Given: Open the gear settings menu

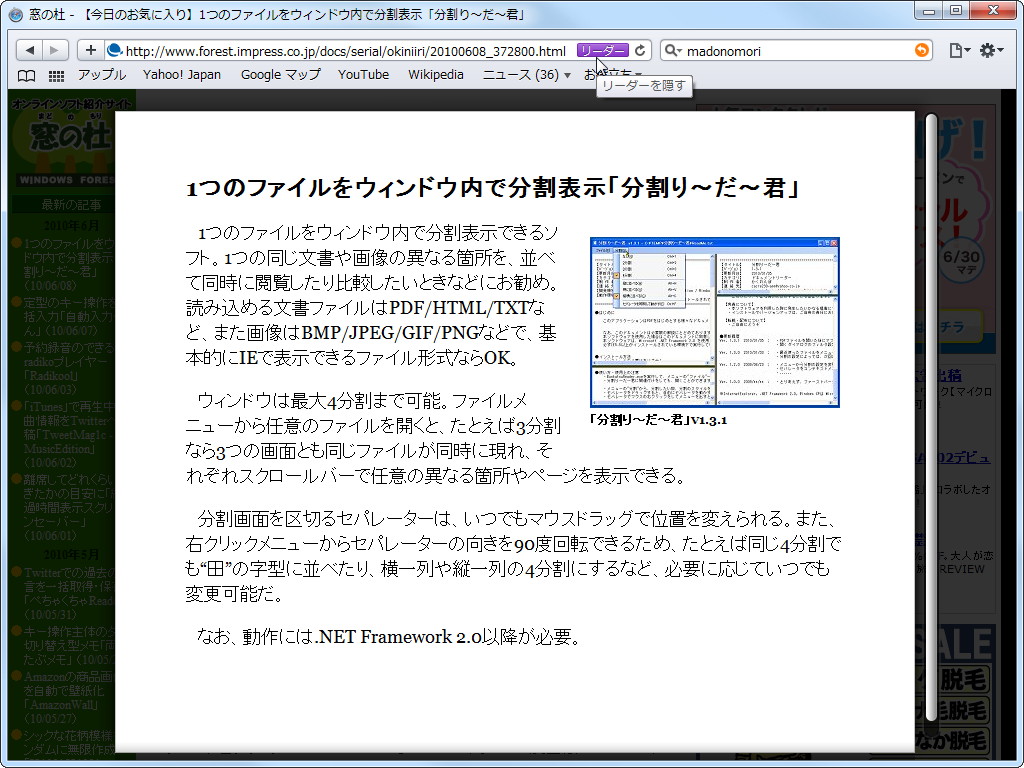Looking at the screenshot, I should pos(990,48).
